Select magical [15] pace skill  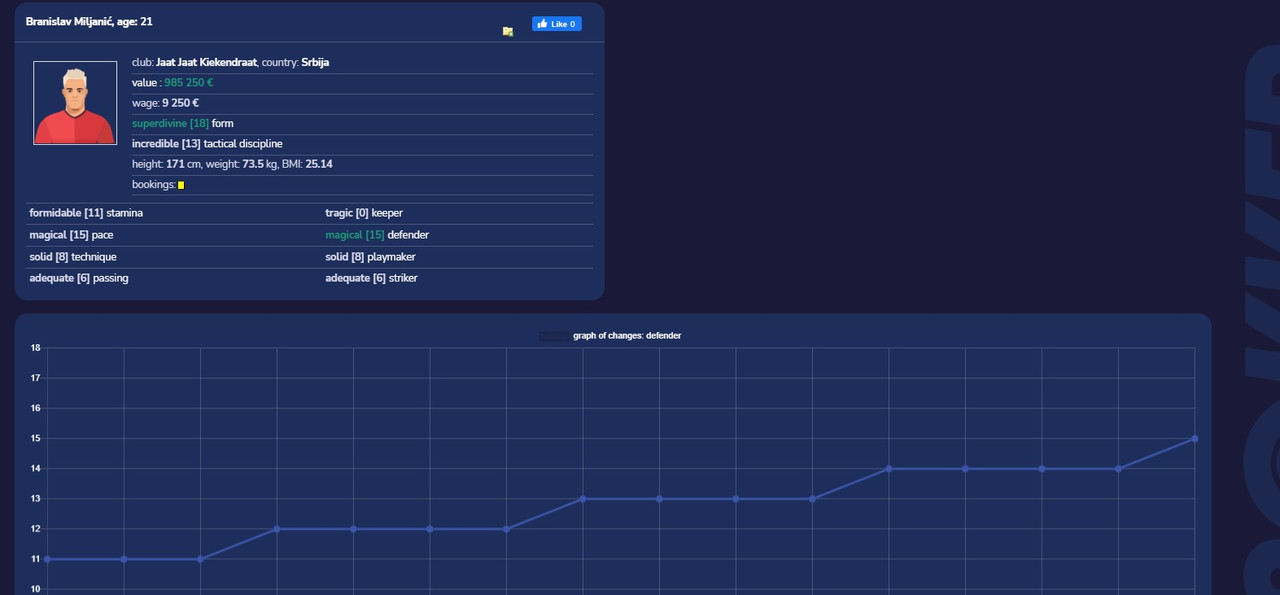(x=71, y=235)
